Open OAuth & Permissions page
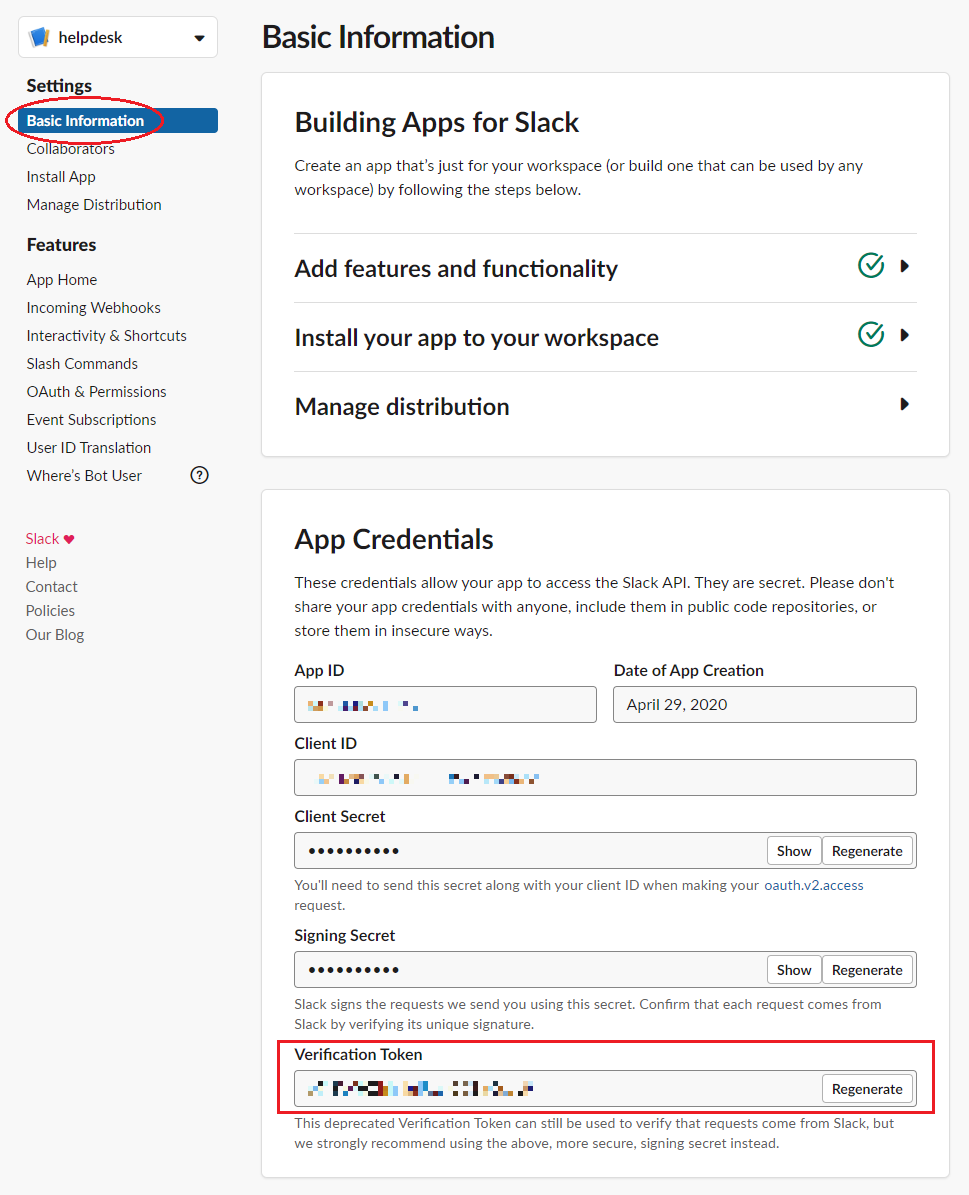The image size is (969, 1195). coord(96,392)
